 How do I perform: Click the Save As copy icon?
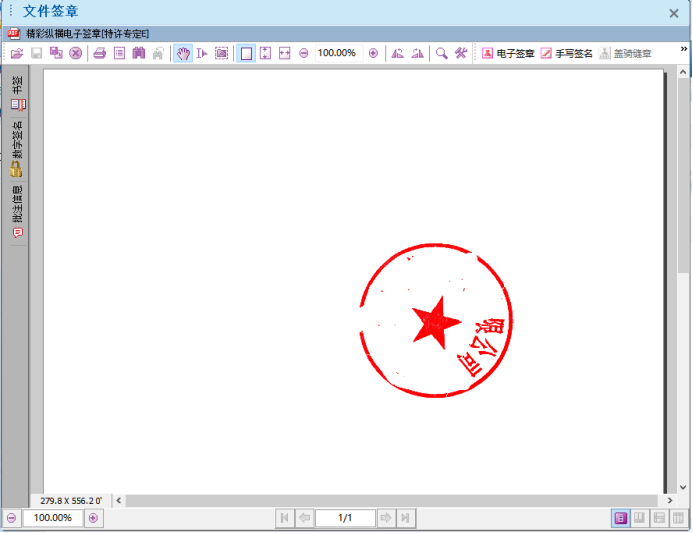(56, 53)
